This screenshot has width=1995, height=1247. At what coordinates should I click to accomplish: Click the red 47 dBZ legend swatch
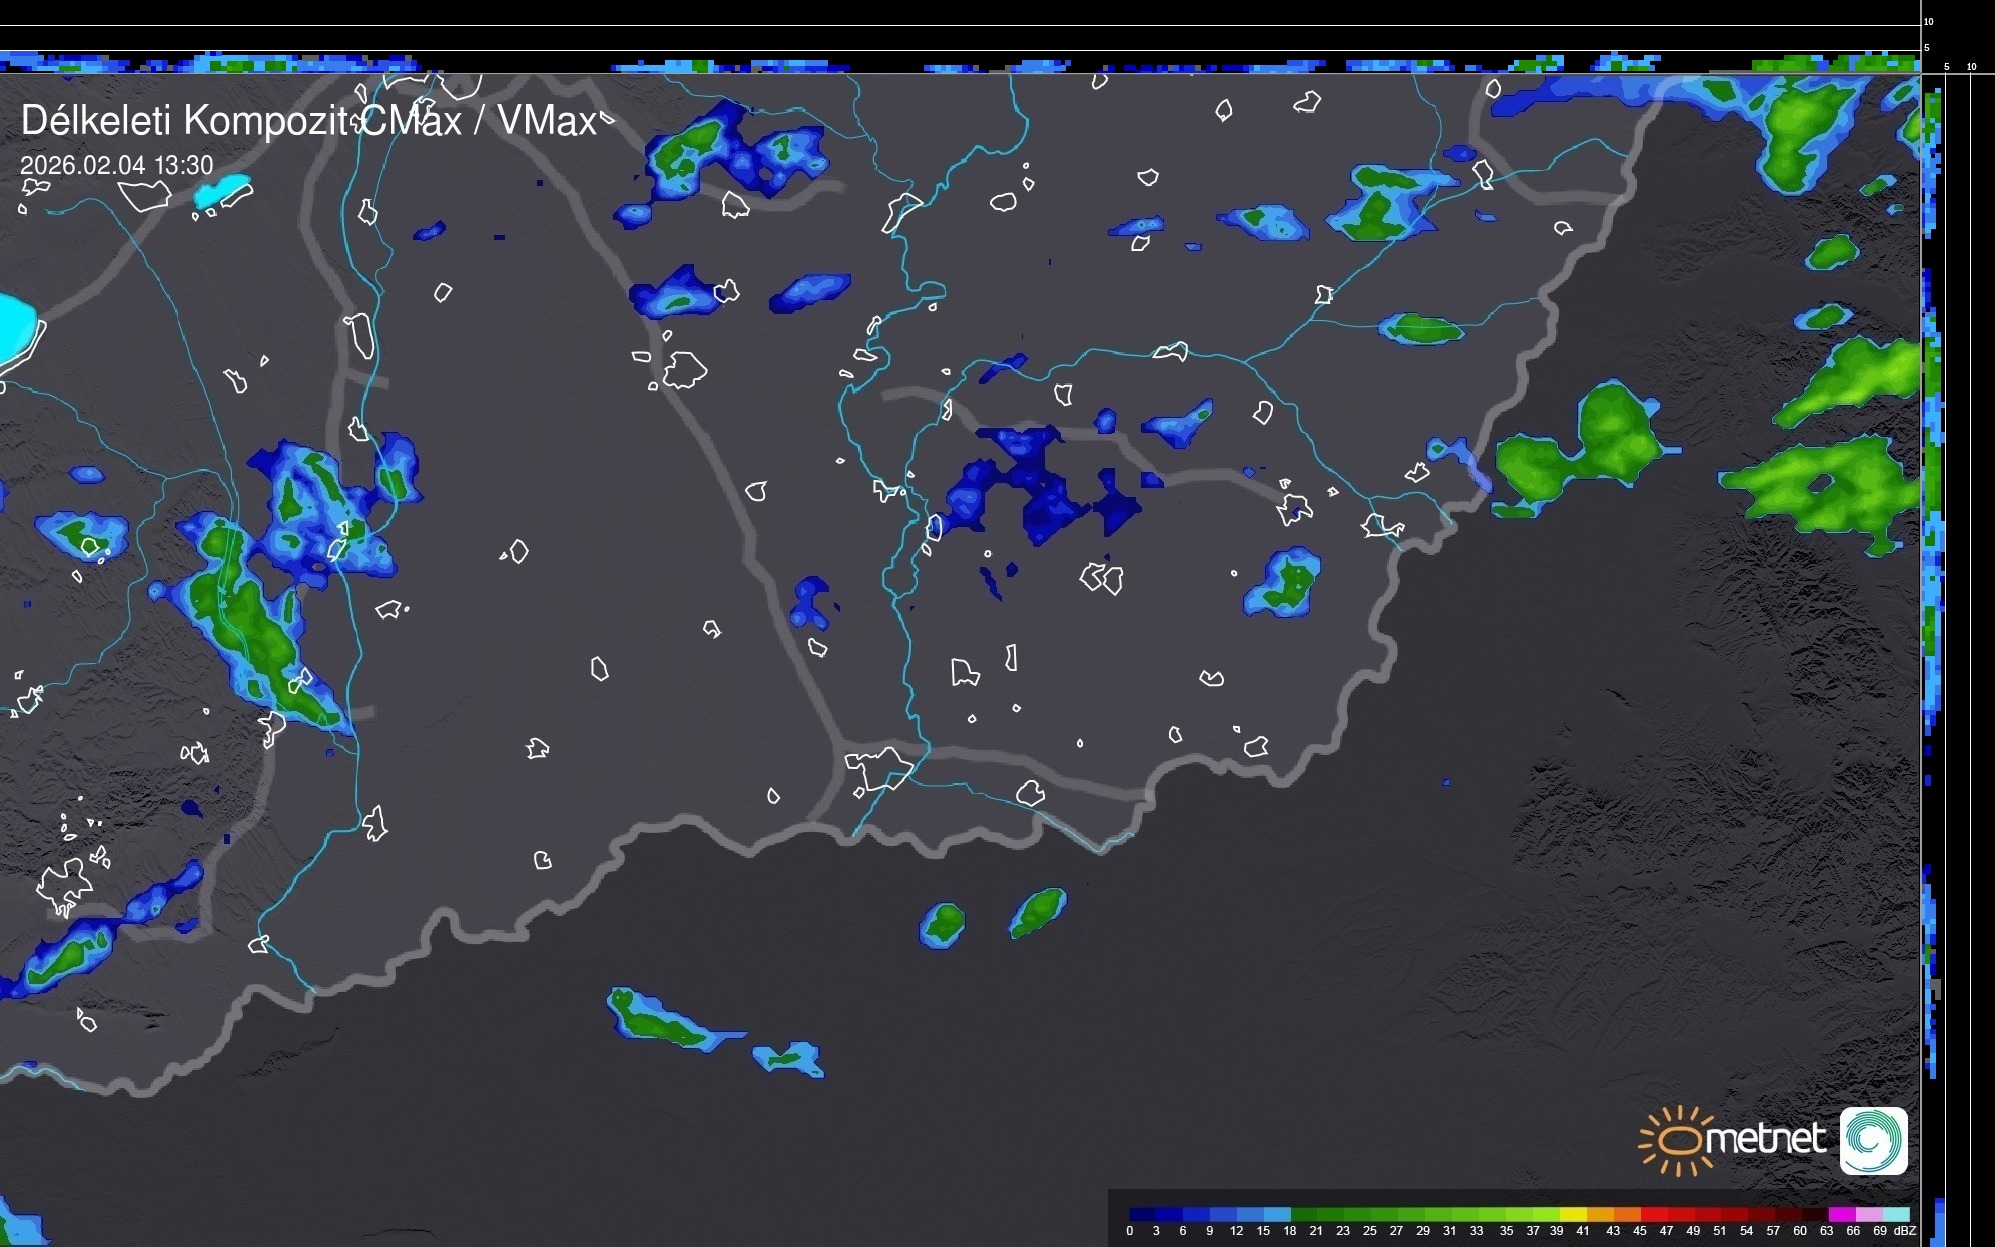(1680, 1214)
